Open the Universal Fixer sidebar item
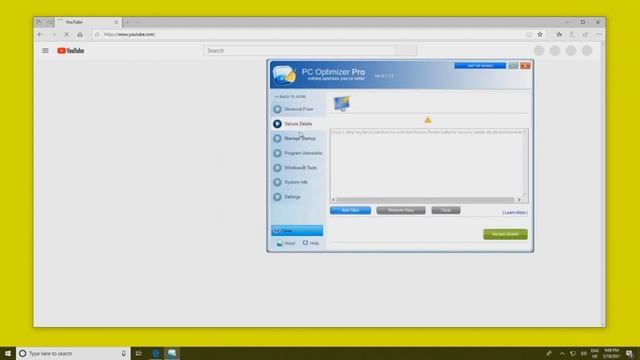 point(298,109)
